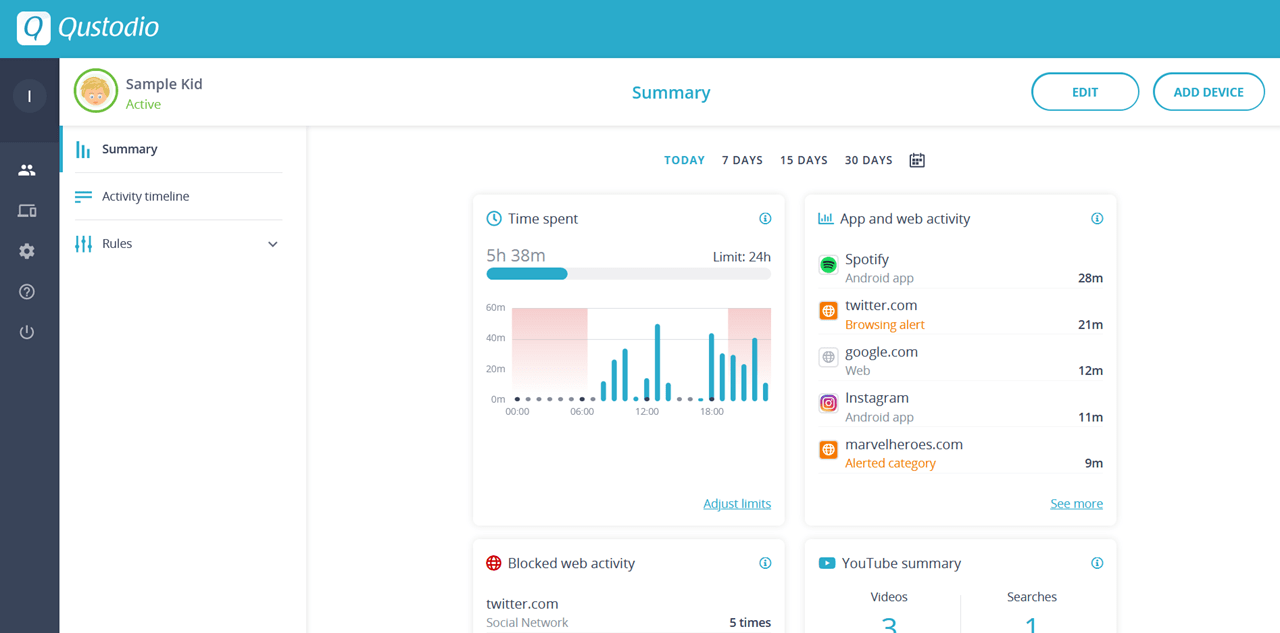
Task: Open the calendar date picker icon
Action: [x=917, y=160]
